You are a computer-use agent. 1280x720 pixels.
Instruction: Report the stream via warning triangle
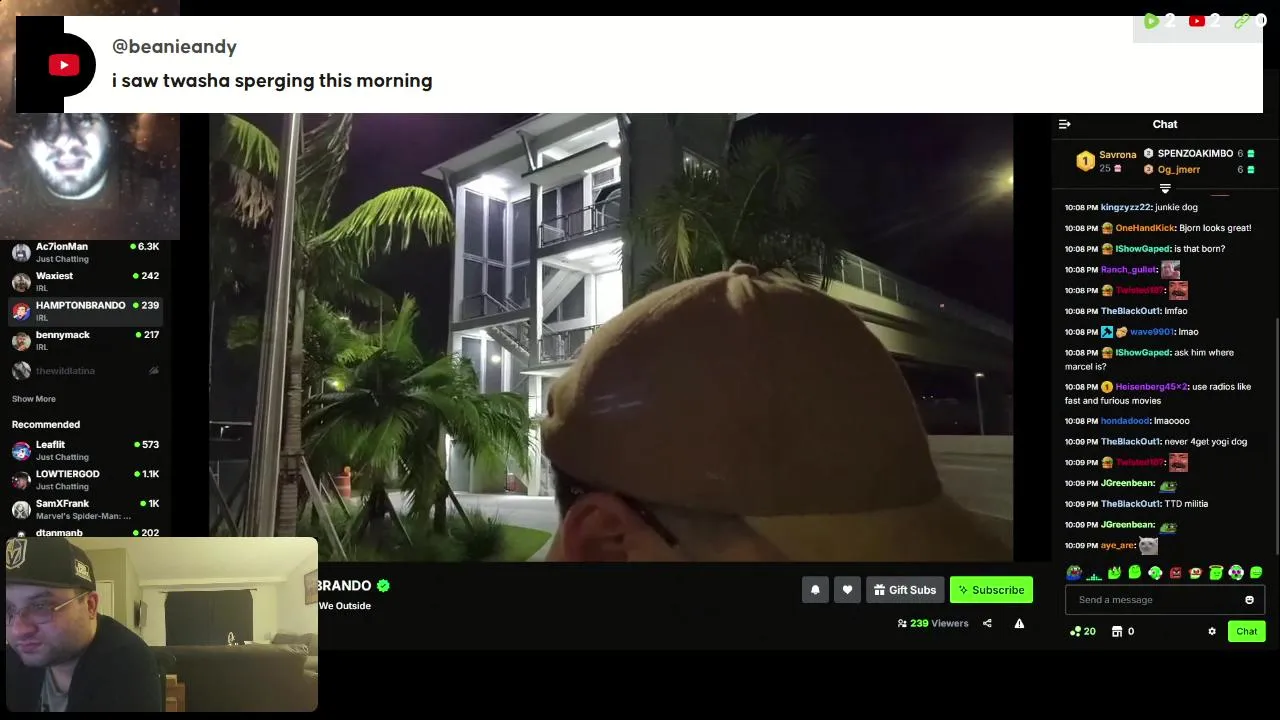(1019, 623)
